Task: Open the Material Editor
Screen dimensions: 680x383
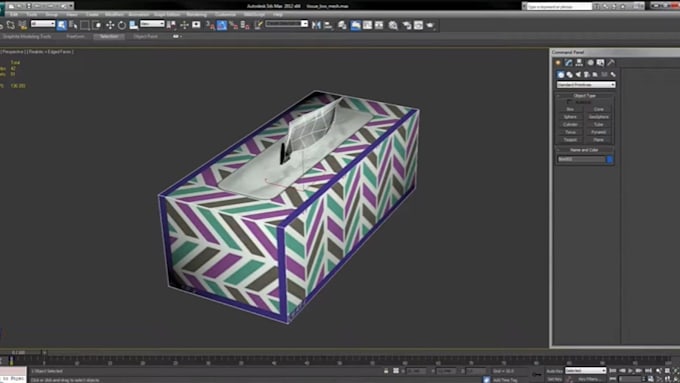Action: coord(393,25)
